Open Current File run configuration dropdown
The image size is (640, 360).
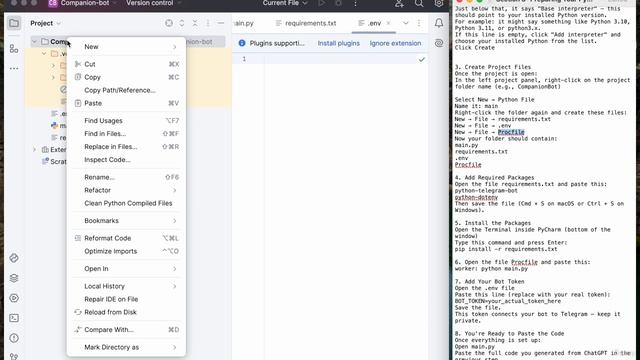284,3
